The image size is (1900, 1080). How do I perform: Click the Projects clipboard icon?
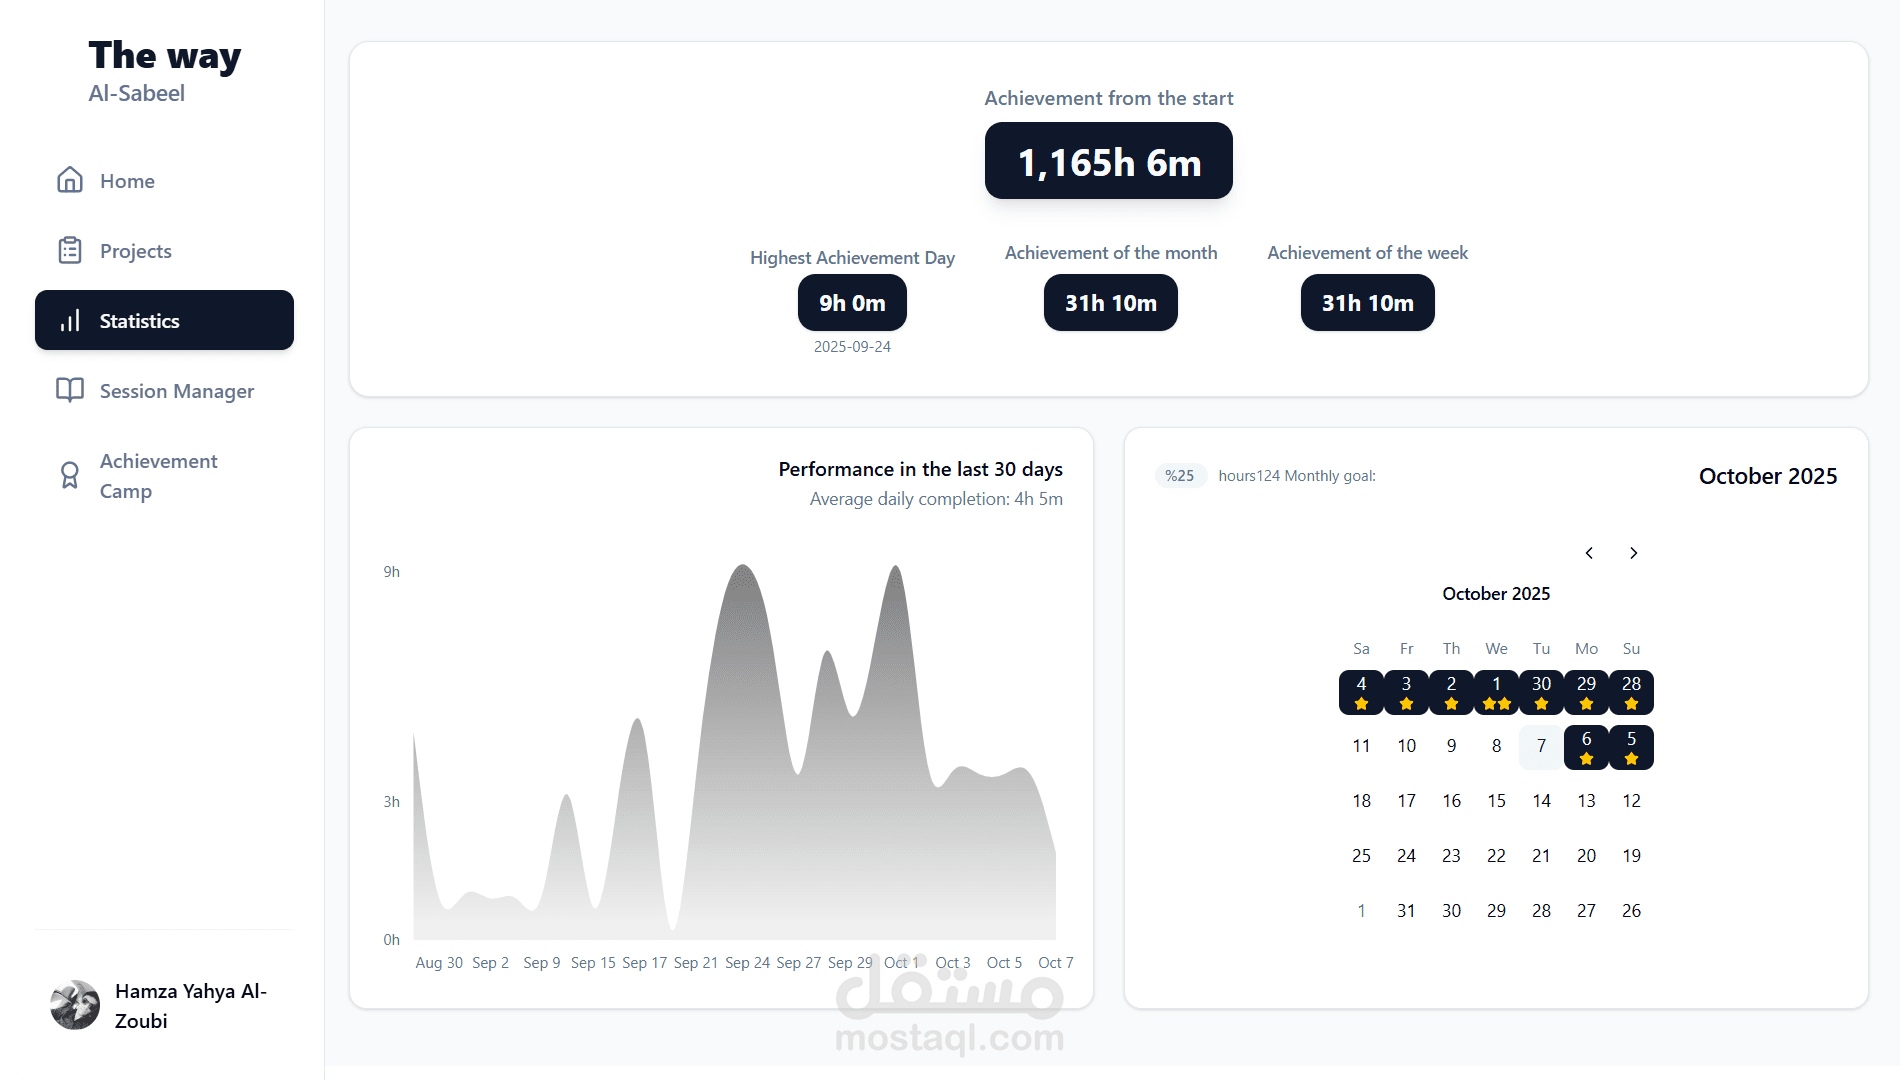[70, 250]
